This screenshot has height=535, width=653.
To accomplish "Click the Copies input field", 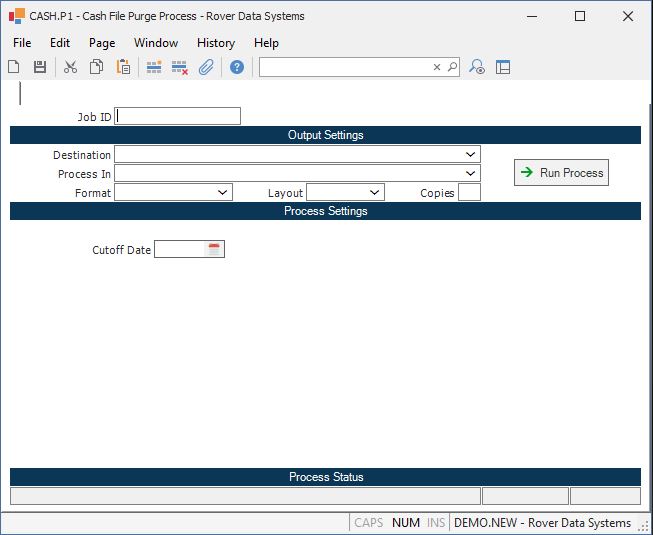I will (469, 193).
